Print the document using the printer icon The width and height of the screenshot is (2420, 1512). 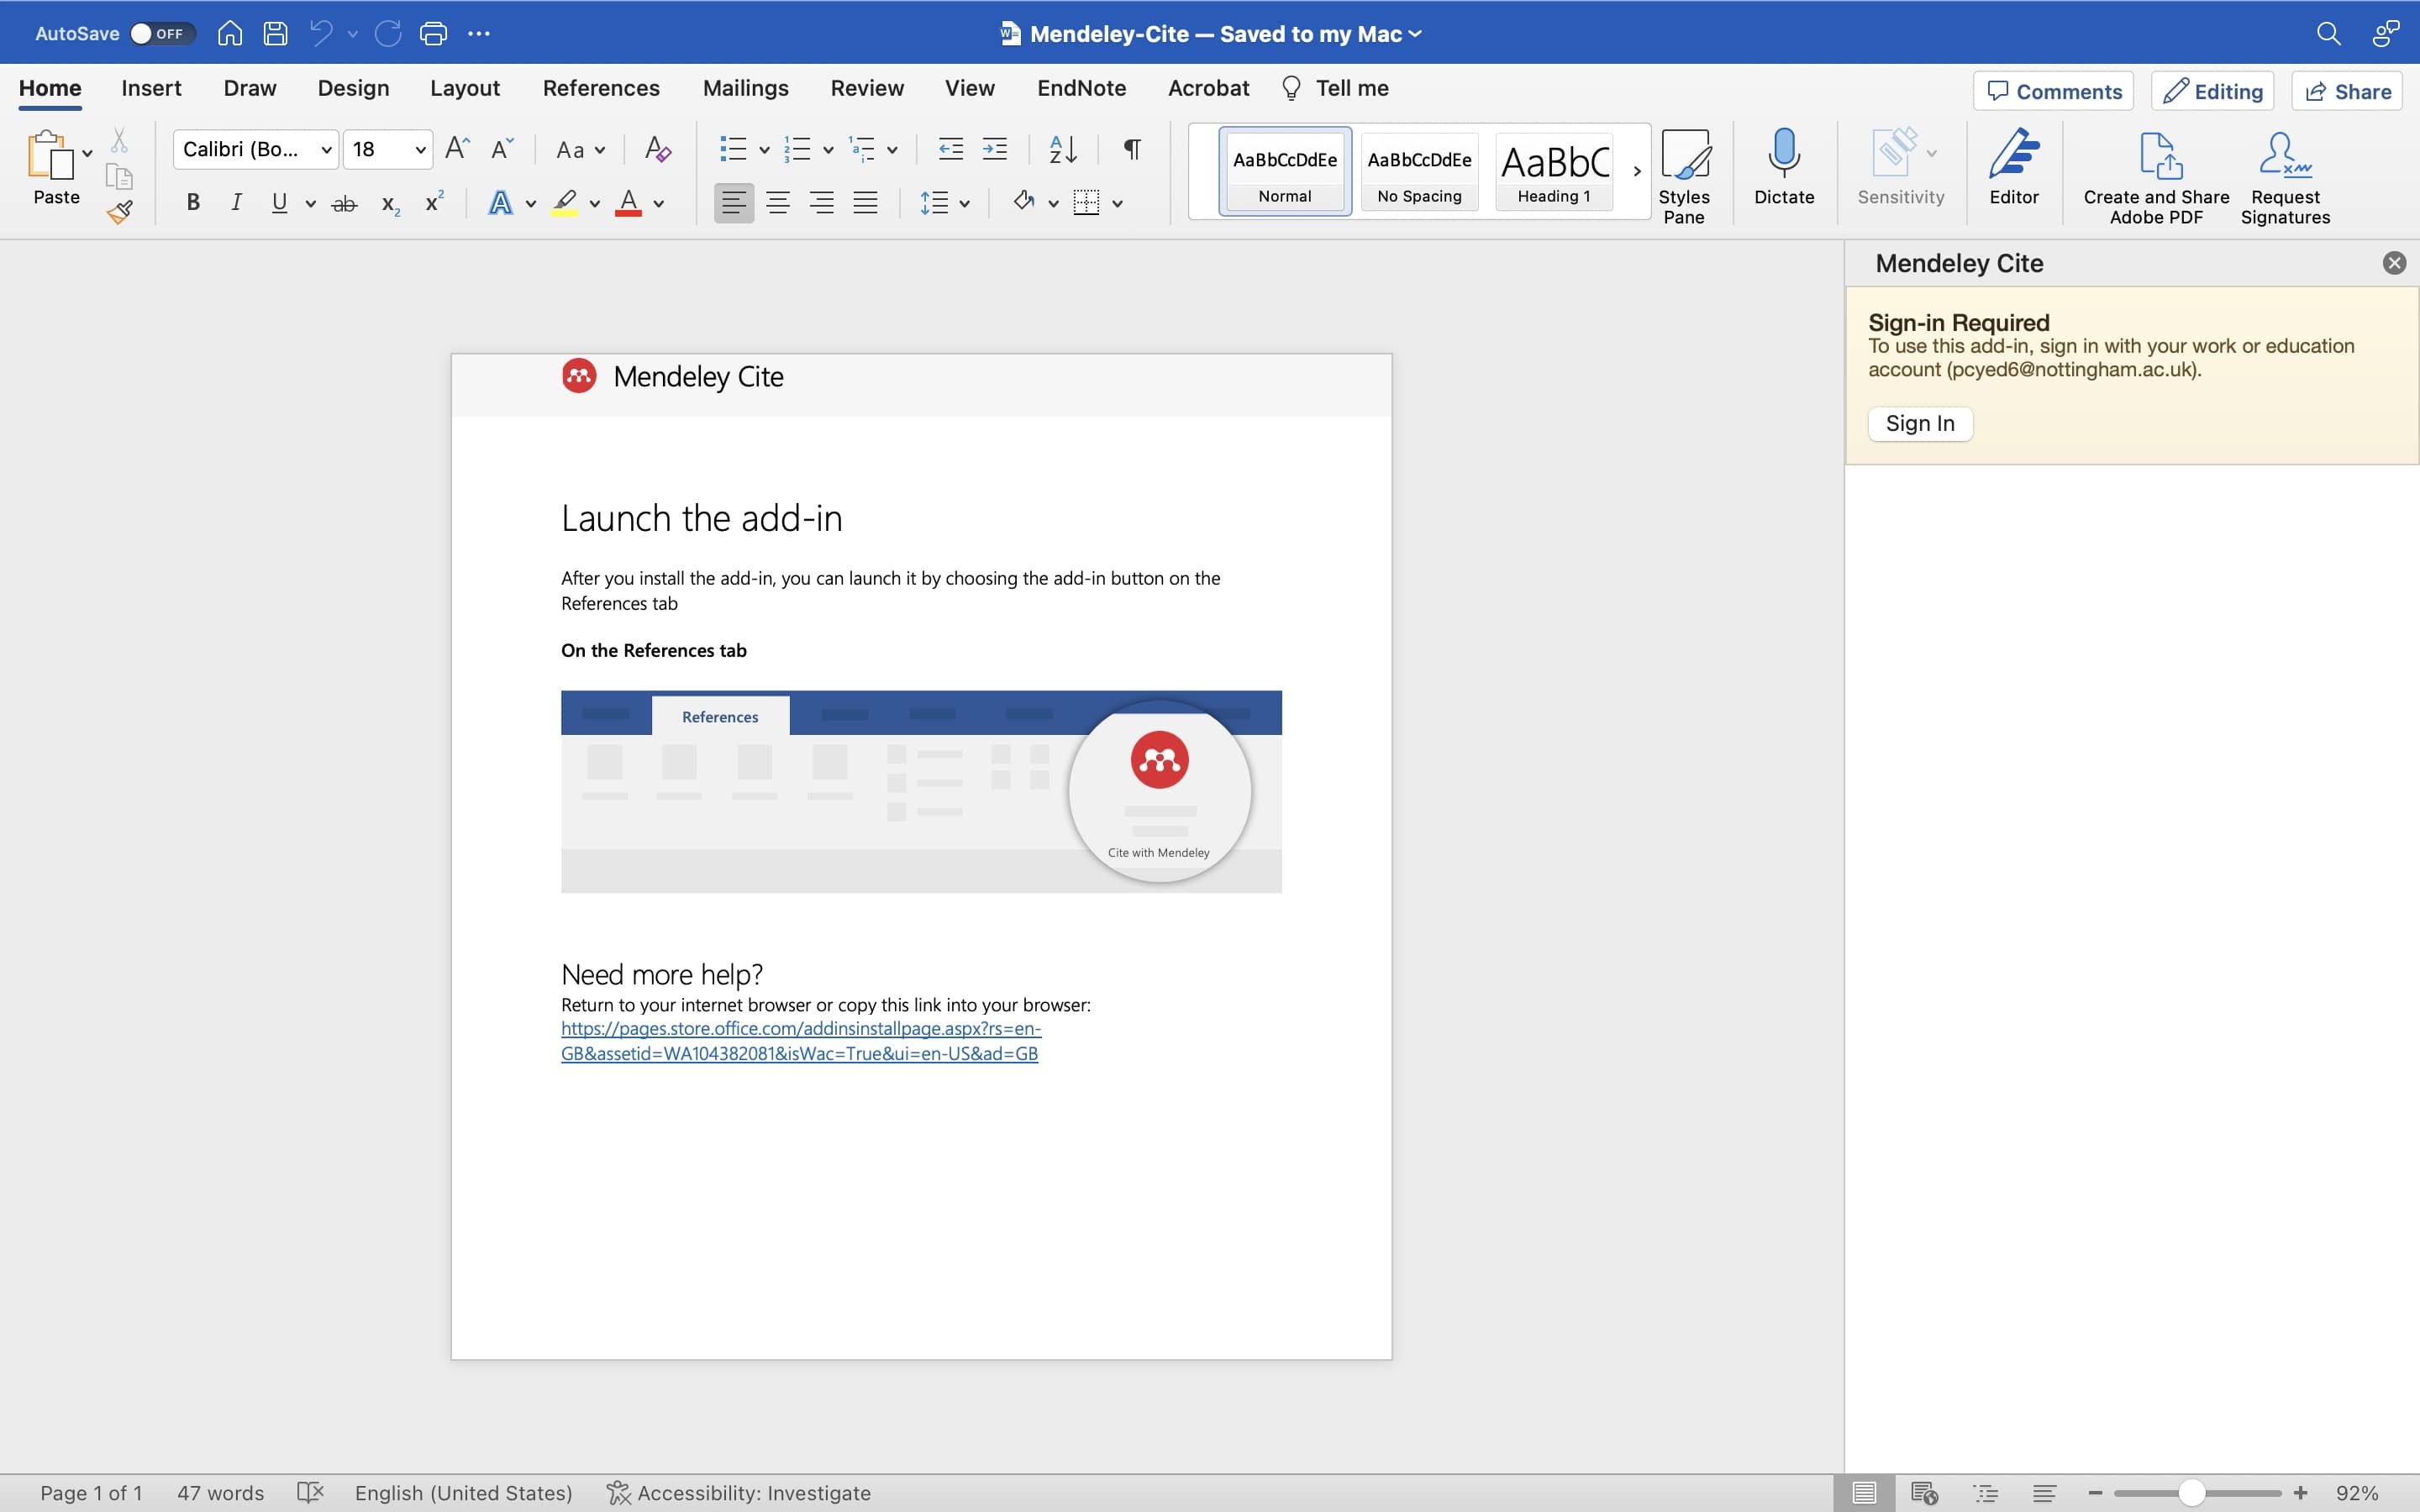coord(433,33)
